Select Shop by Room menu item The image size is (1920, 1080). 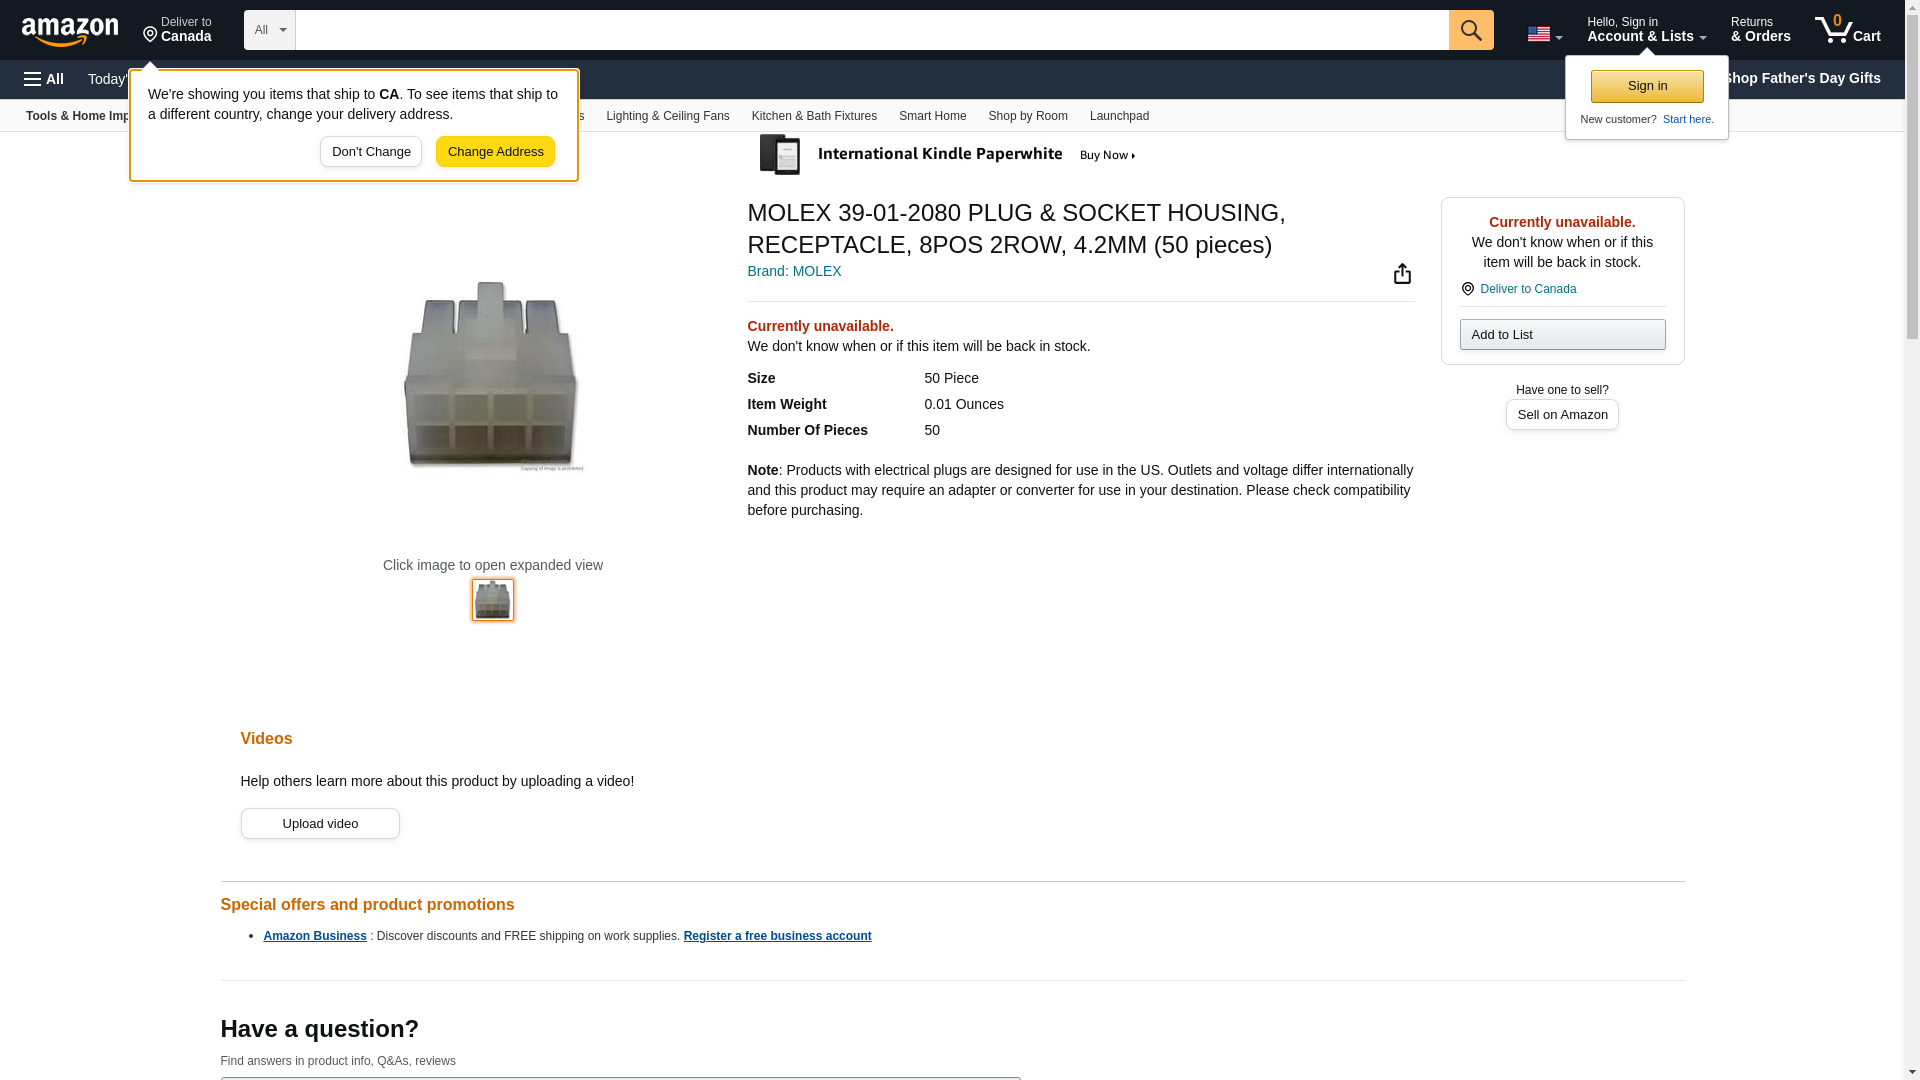(1027, 116)
